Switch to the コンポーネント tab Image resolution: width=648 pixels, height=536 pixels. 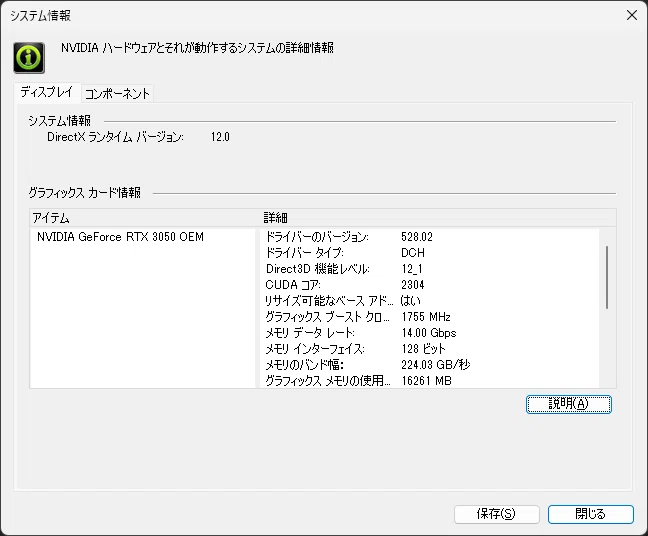point(117,93)
